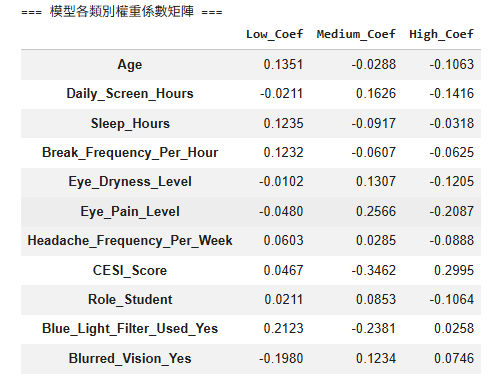The height and width of the screenshot is (382, 497).
Task: Click the Low_Coef column header
Action: (274, 34)
